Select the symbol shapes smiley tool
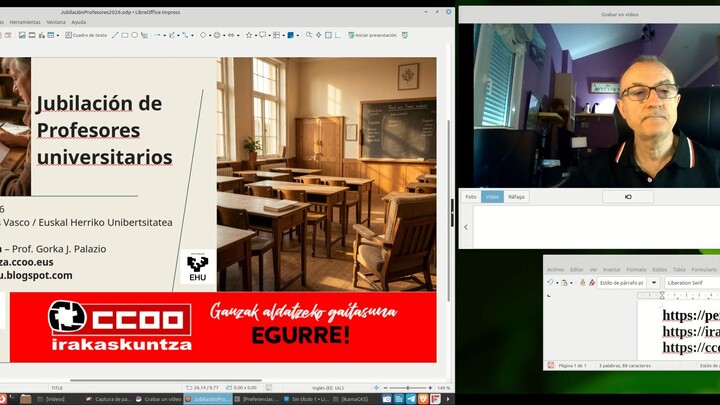Screen dimensions: 720x405 (217, 35)
